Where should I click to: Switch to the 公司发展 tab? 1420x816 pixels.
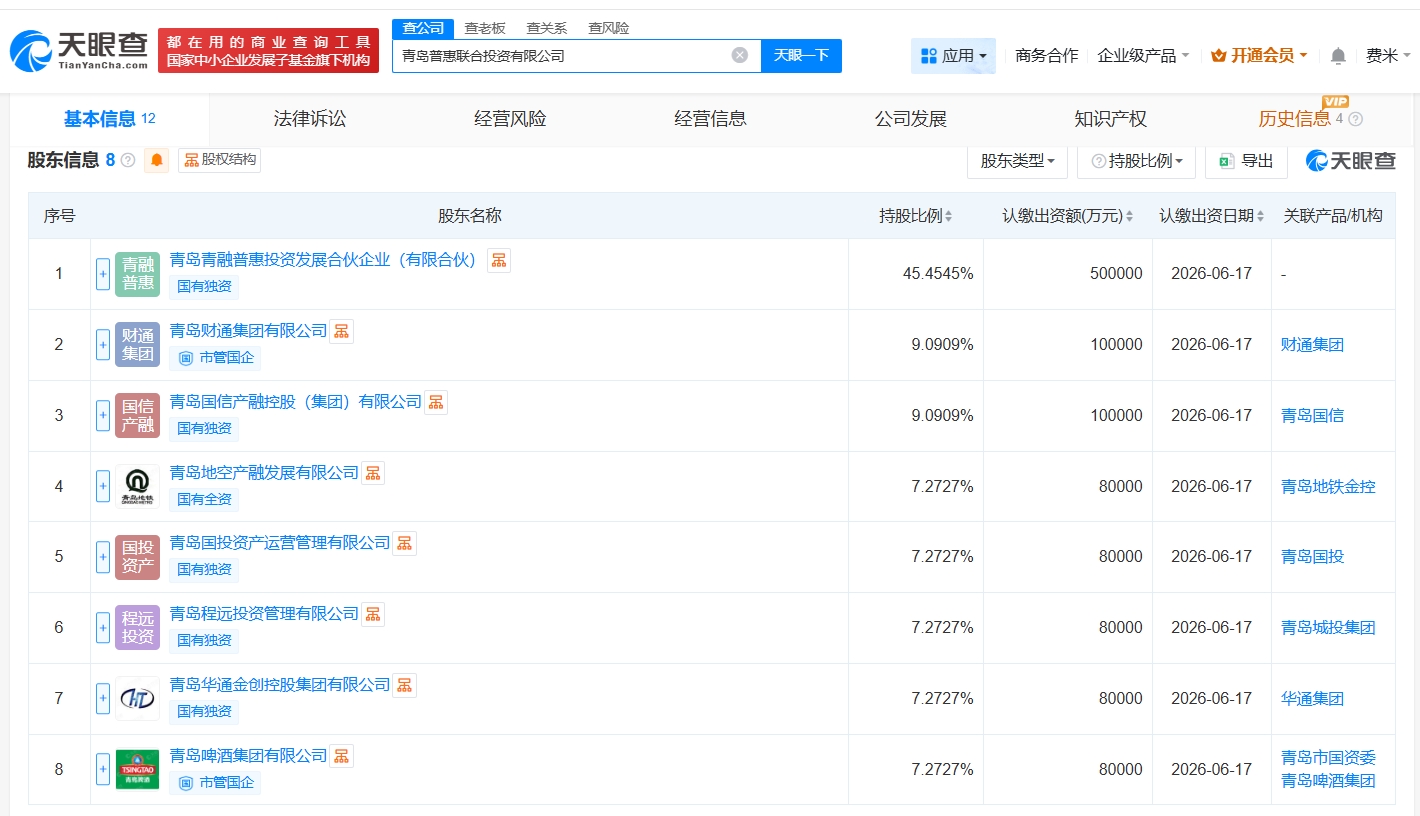(x=910, y=119)
